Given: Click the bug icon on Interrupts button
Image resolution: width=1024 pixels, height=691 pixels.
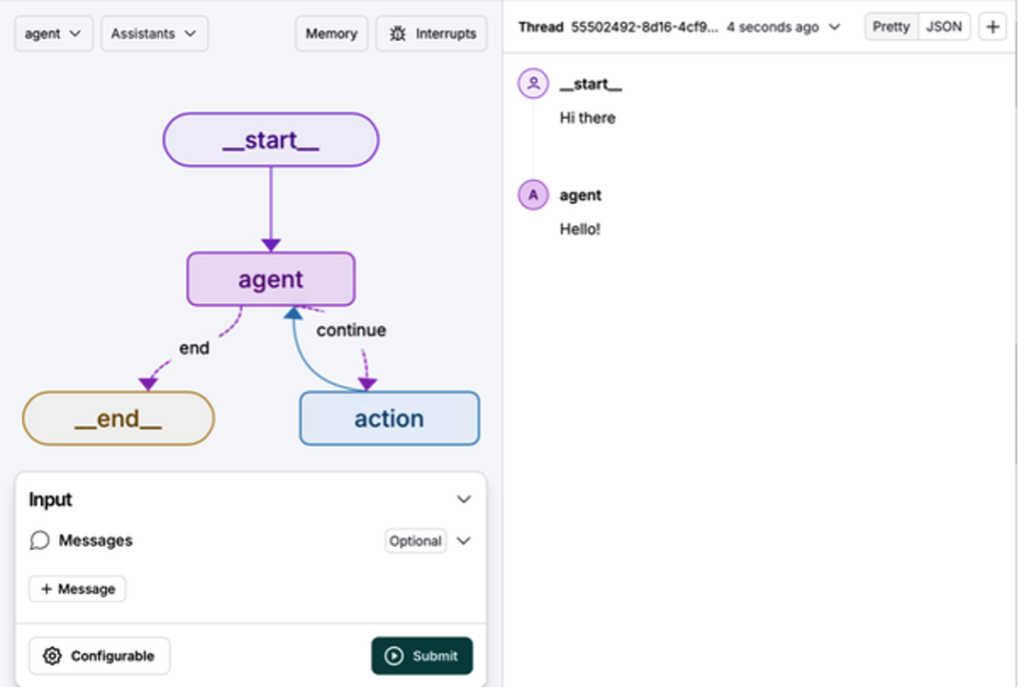Looking at the screenshot, I should click(398, 34).
